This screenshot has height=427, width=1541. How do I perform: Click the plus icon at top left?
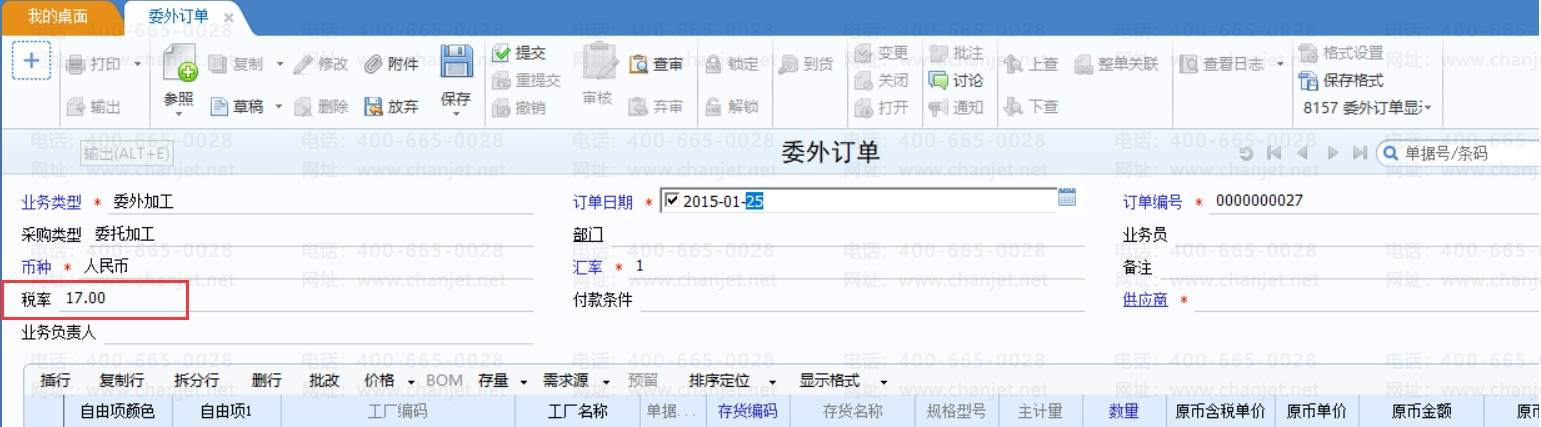[x=31, y=60]
